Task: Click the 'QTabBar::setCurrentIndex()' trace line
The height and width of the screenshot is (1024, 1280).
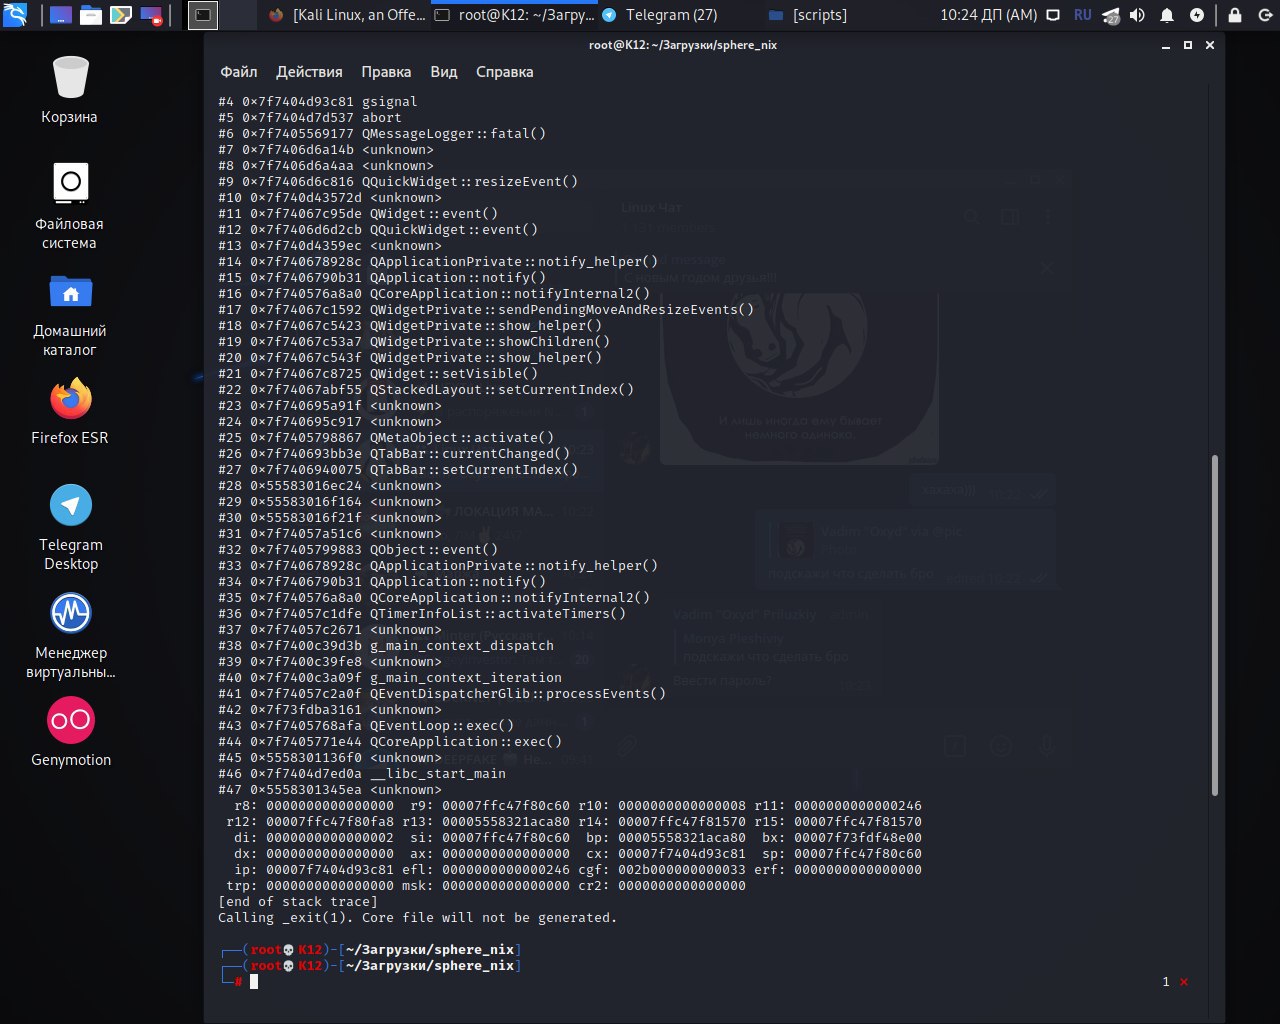Action: coord(398,469)
